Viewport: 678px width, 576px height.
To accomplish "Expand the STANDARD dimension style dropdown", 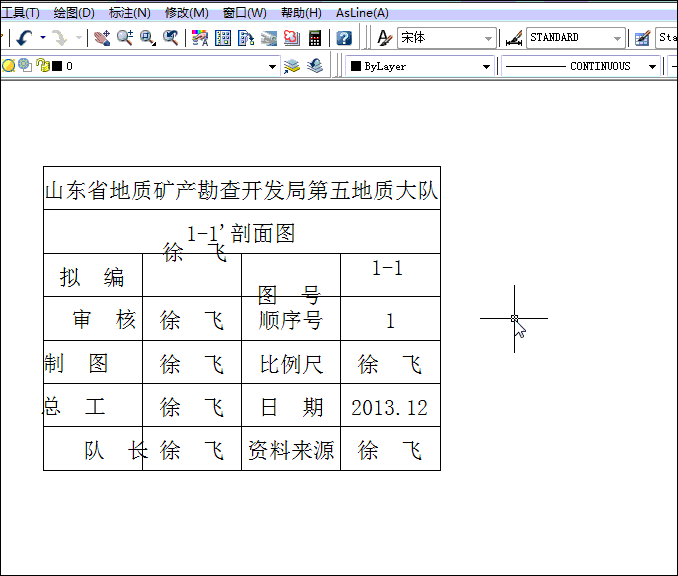I will click(x=618, y=38).
